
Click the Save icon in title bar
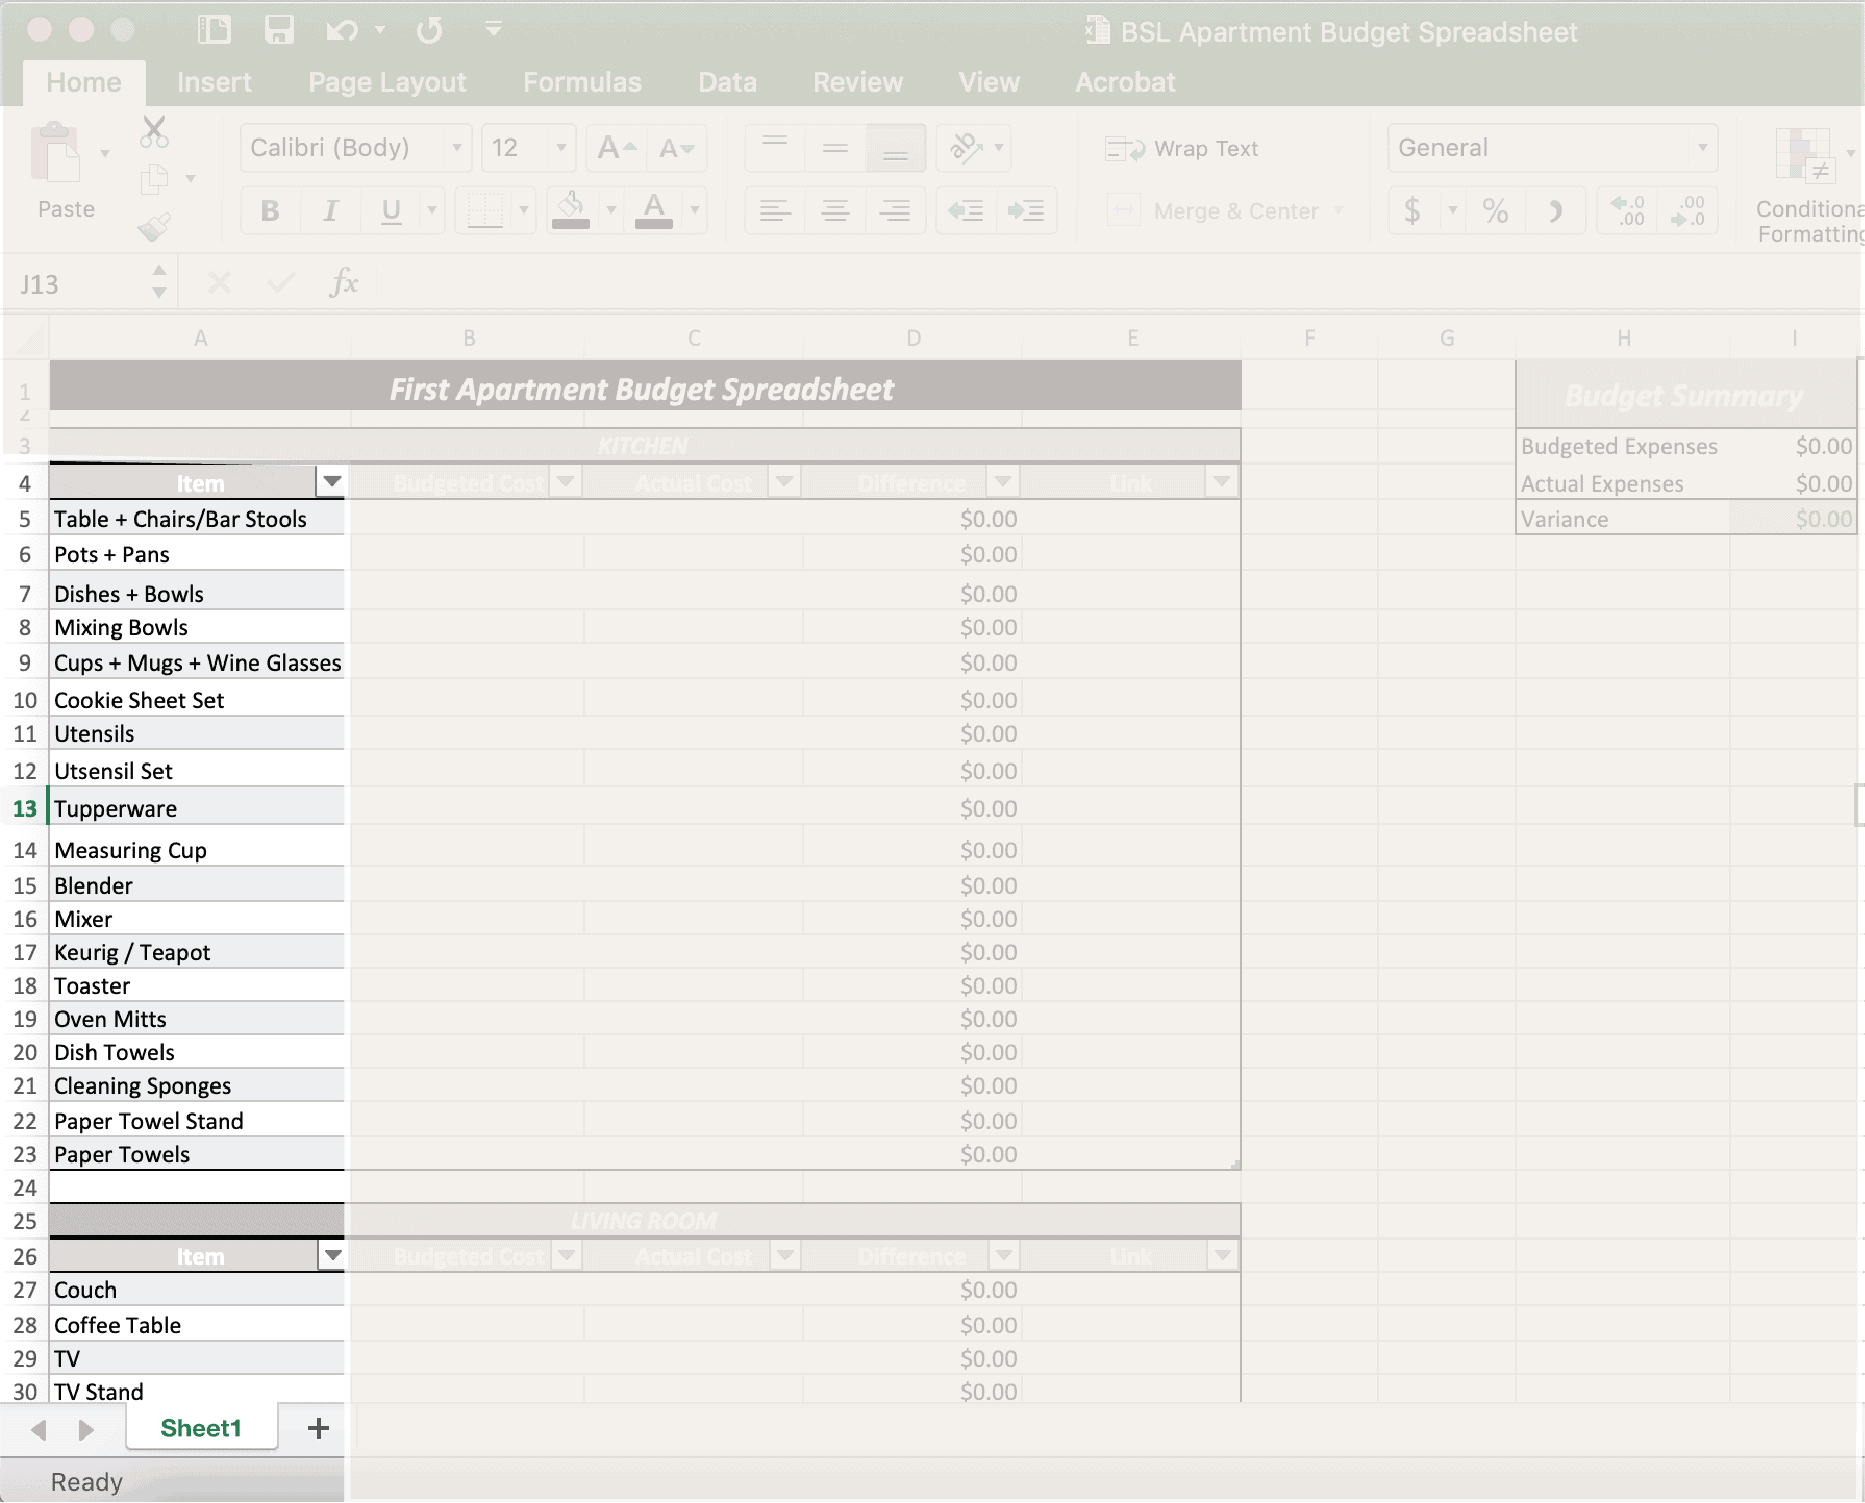(x=279, y=30)
